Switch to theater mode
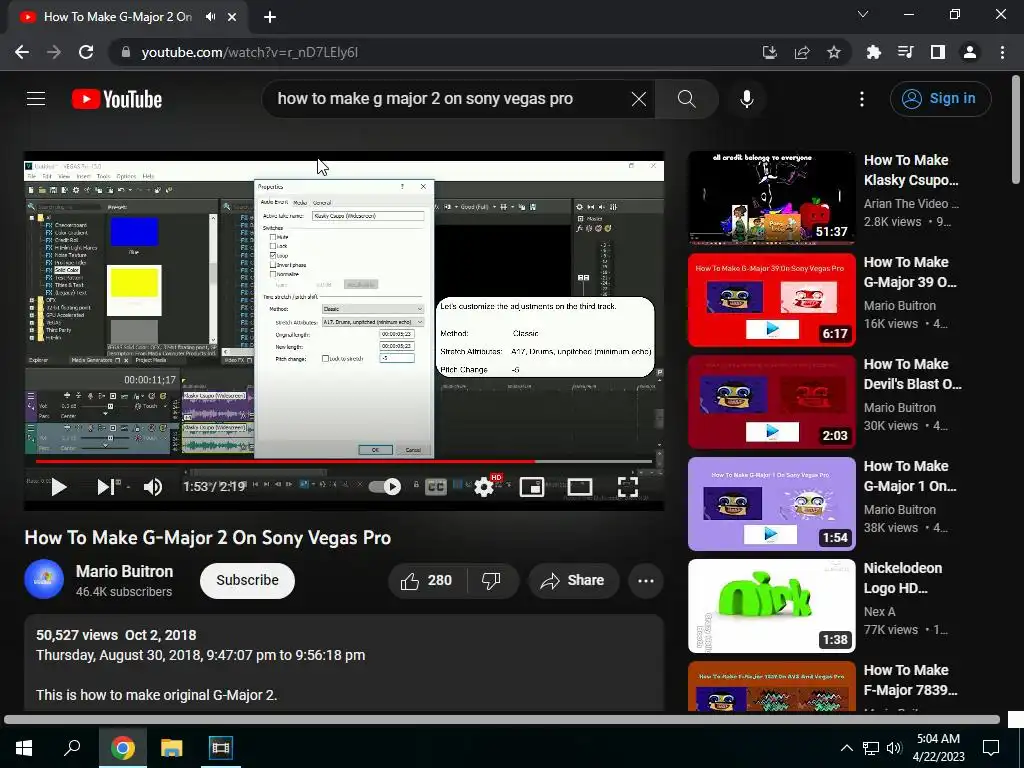This screenshot has height=768, width=1024. tap(580, 487)
